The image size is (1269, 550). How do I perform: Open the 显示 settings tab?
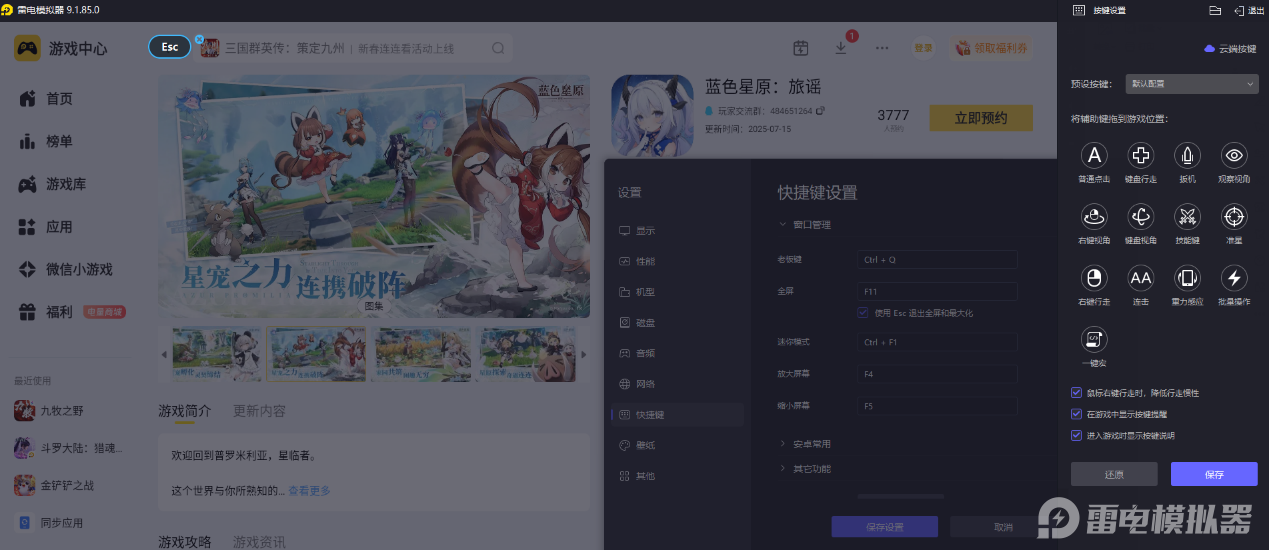click(x=677, y=231)
